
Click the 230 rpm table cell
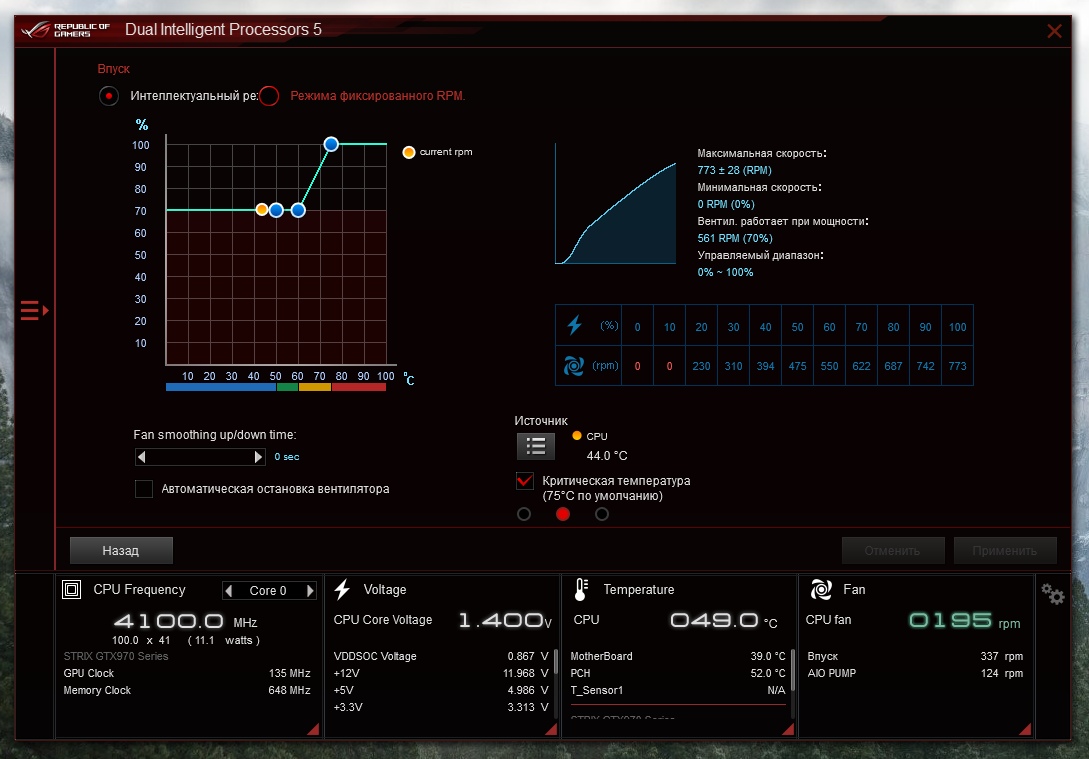(x=701, y=366)
